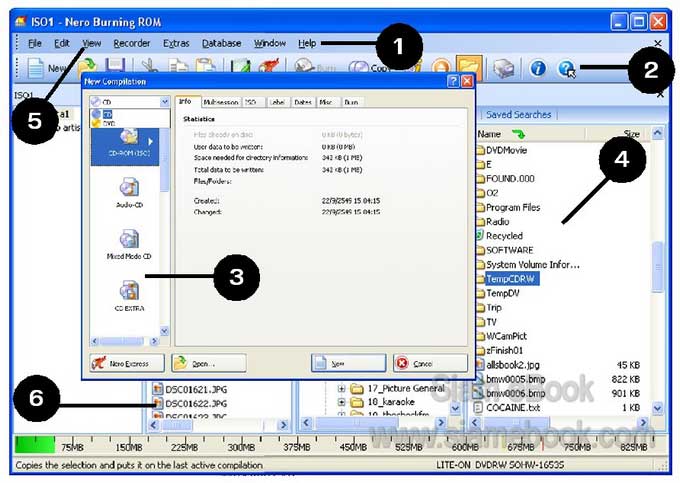Click the compilation type list scroll-right arrow
Image resolution: width=680 pixels, height=483 pixels.
click(154, 341)
